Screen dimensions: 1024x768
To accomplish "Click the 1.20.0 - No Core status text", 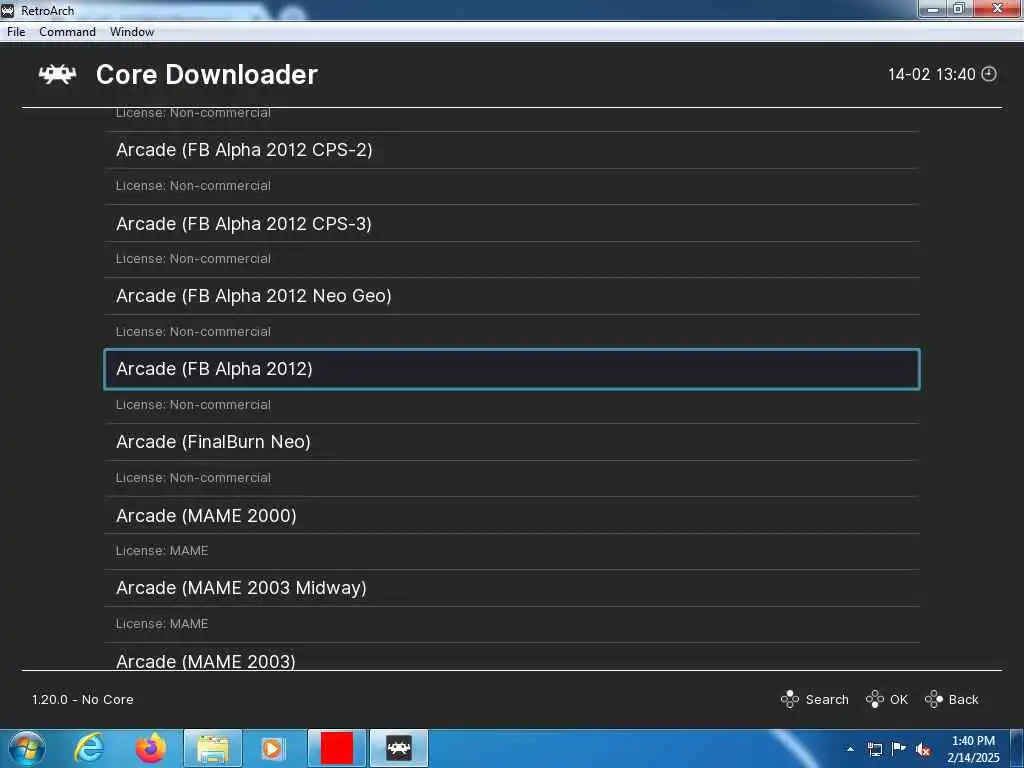I will coord(83,699).
